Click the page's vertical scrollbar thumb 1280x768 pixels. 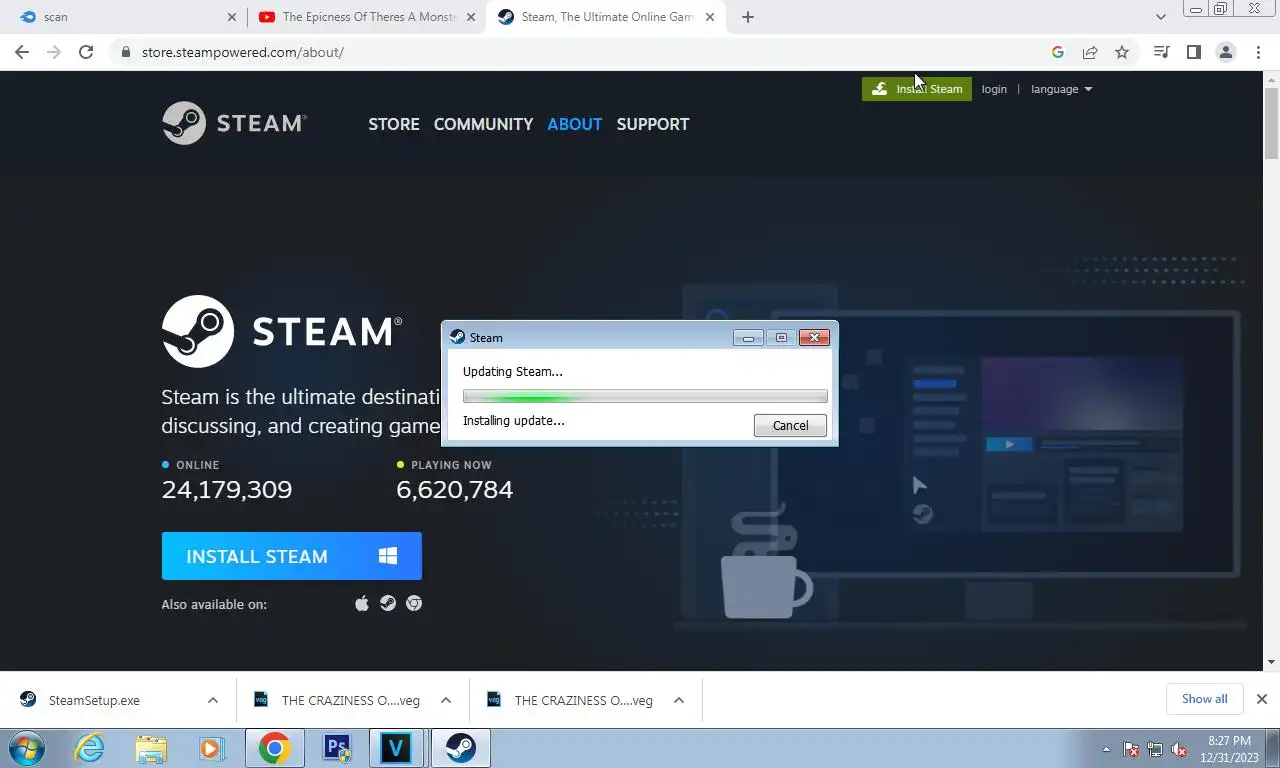pyautogui.click(x=1271, y=123)
